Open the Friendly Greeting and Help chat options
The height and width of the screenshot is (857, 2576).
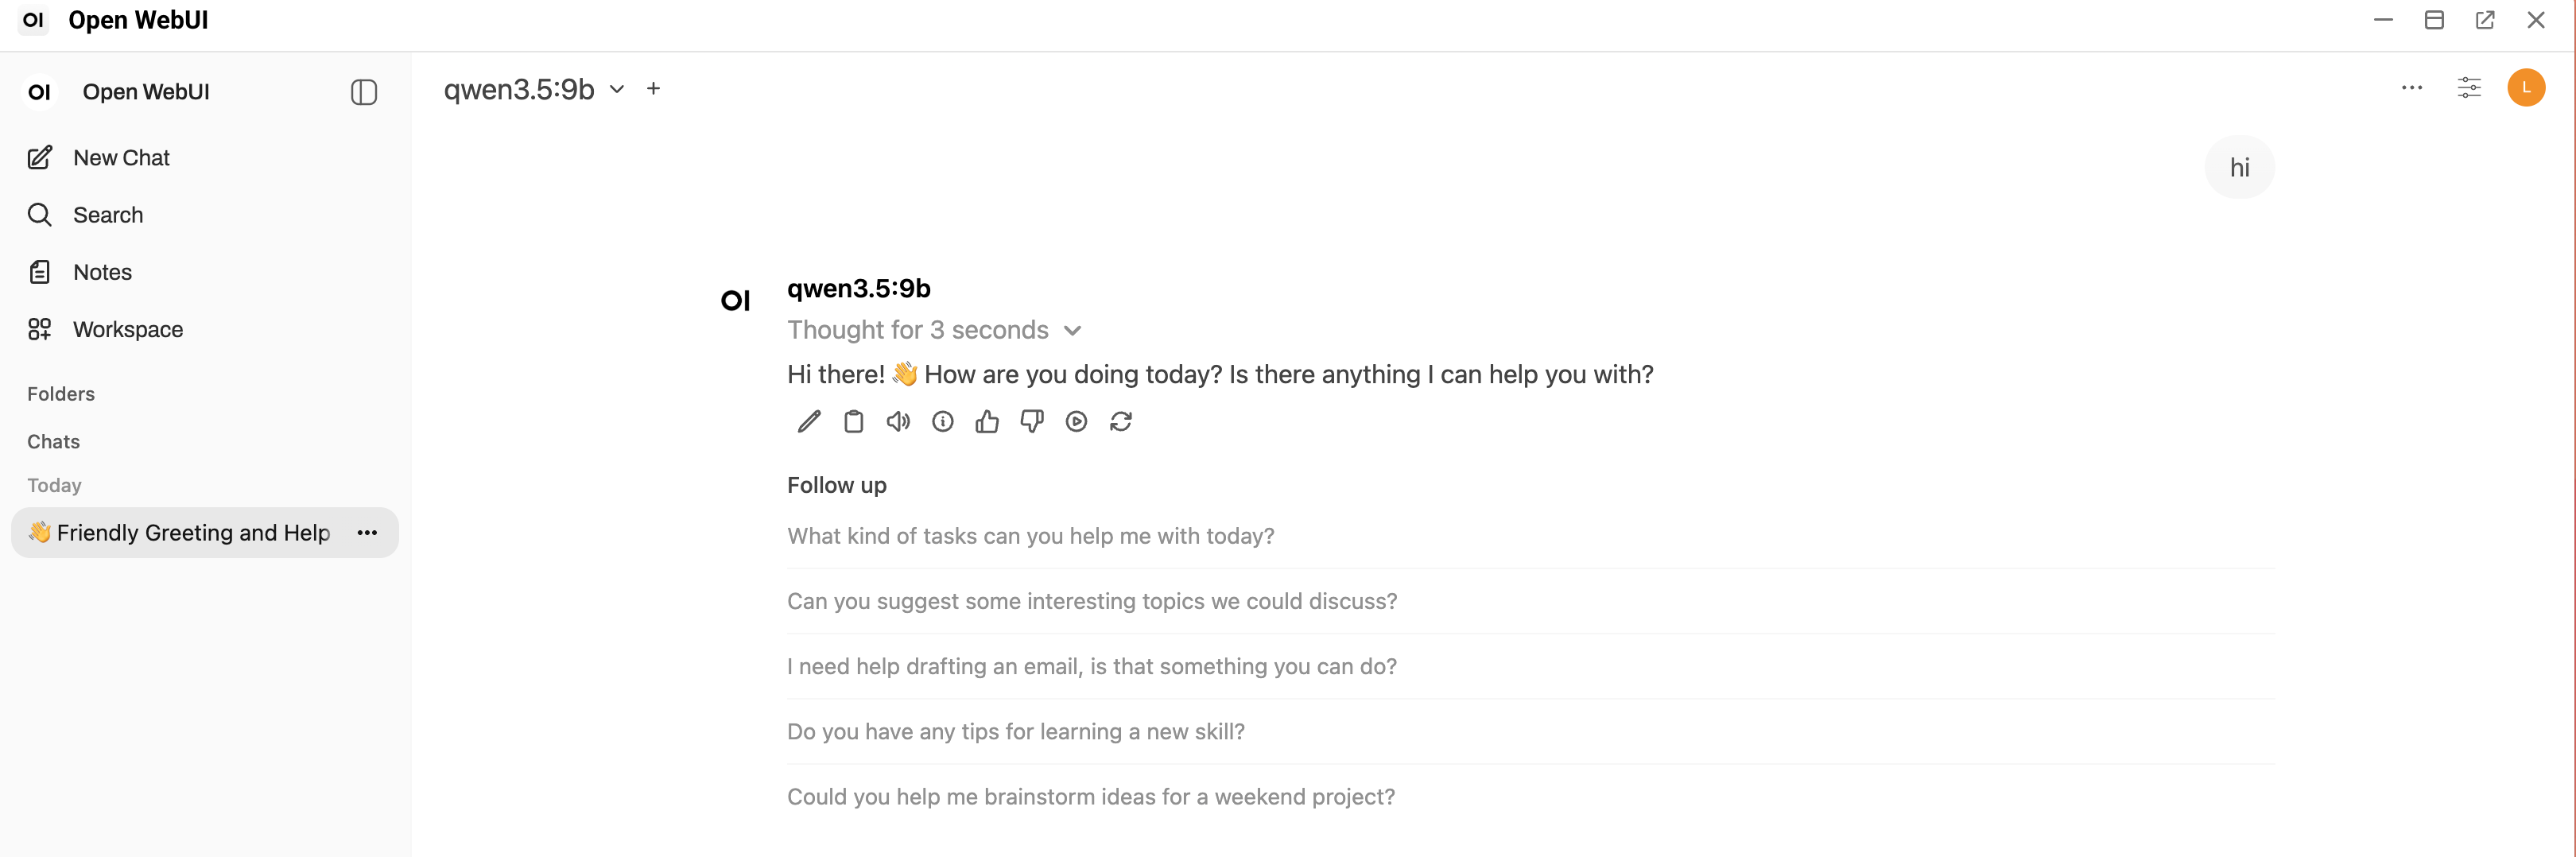pyautogui.click(x=367, y=533)
